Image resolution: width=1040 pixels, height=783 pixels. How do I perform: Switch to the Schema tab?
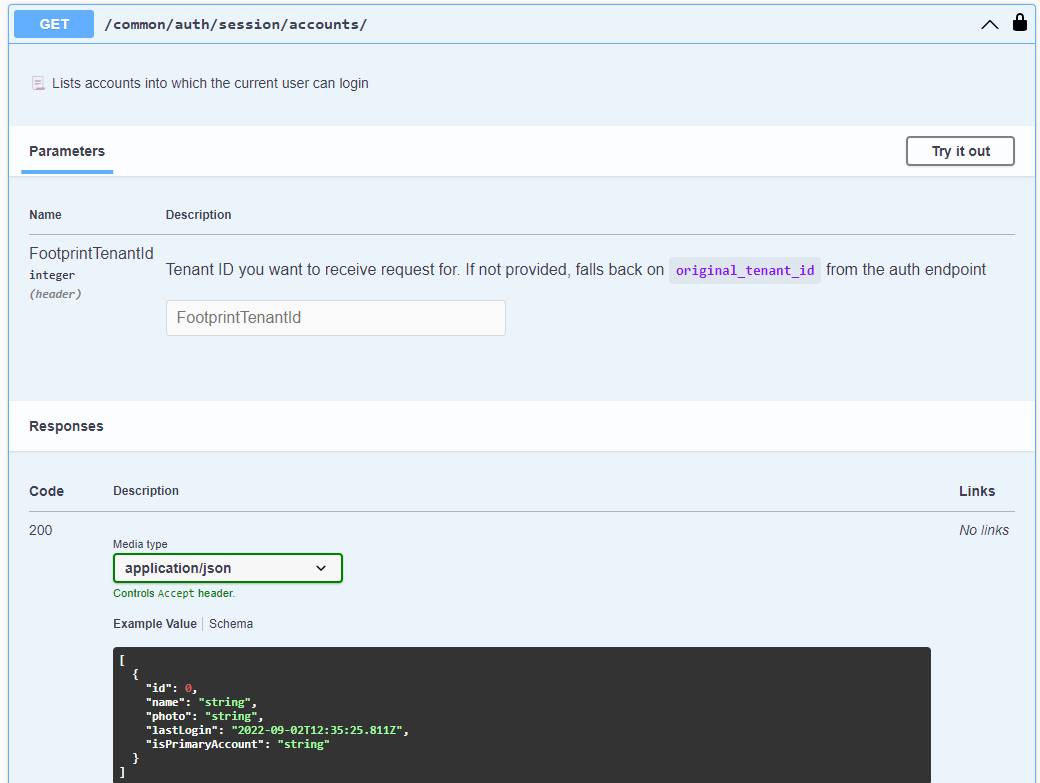click(231, 624)
